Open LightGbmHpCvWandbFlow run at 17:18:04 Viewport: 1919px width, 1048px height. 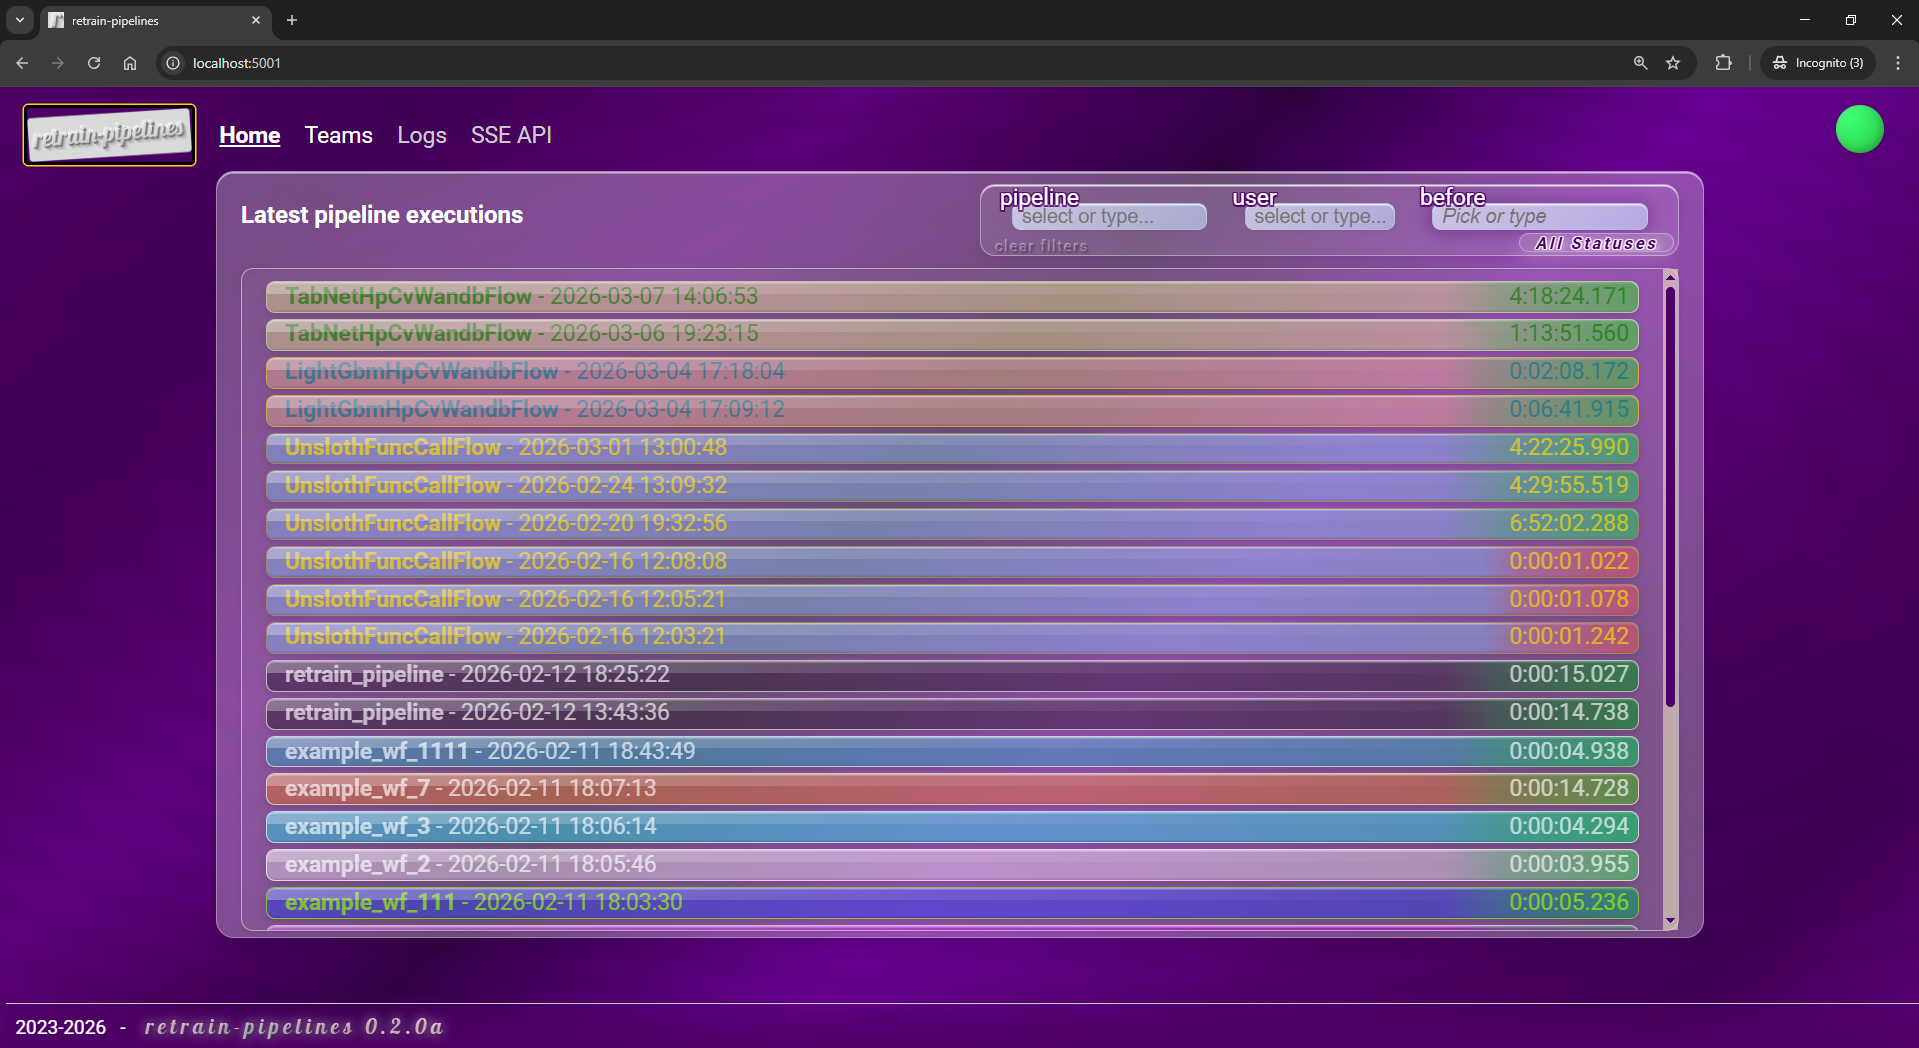[952, 372]
